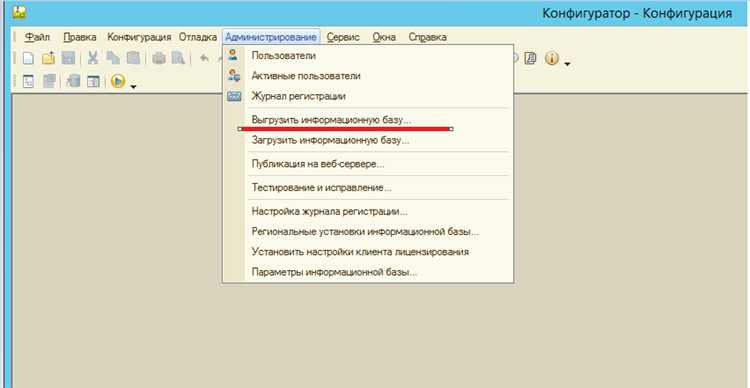
Task: Click the Пользователи user icon
Action: pos(233,55)
